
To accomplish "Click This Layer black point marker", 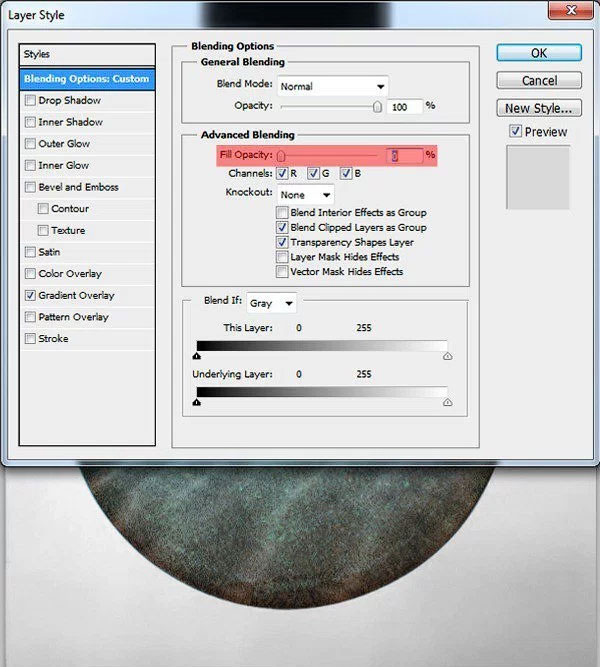I will point(197,355).
